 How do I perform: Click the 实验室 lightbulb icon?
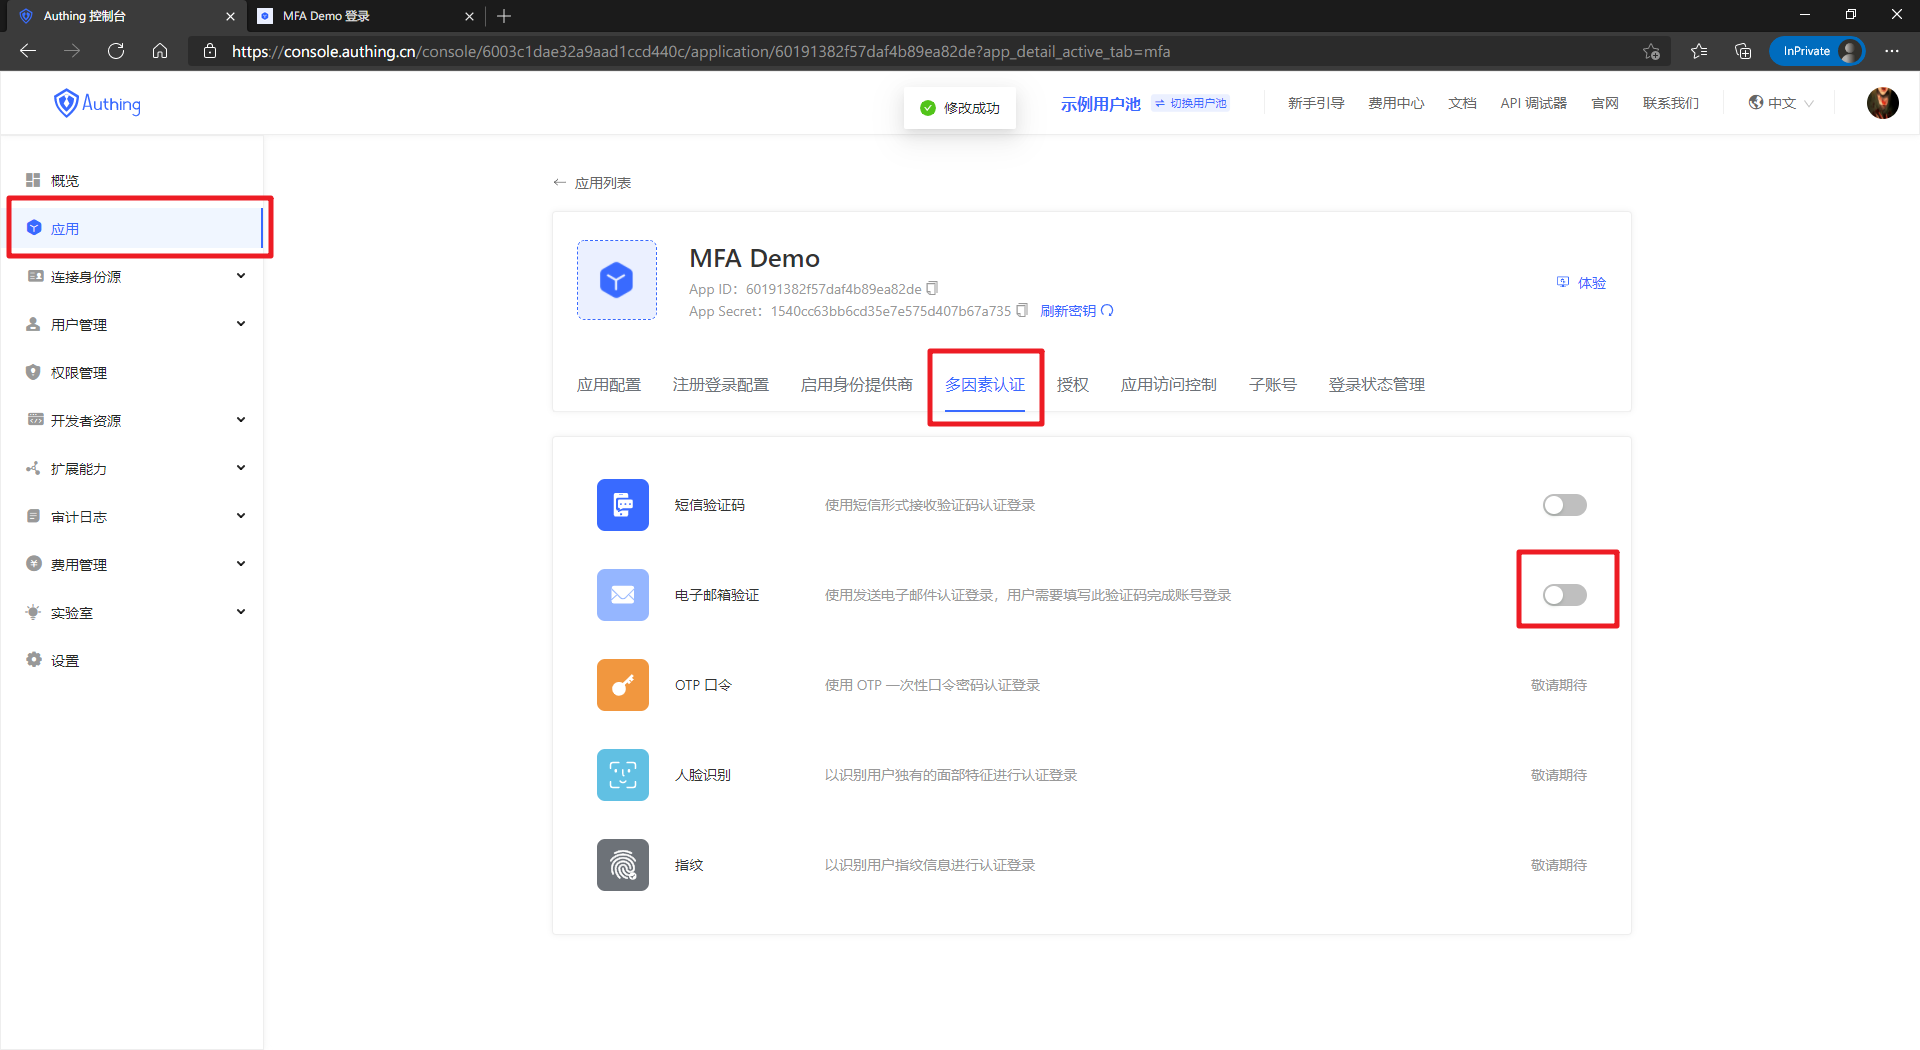point(34,612)
